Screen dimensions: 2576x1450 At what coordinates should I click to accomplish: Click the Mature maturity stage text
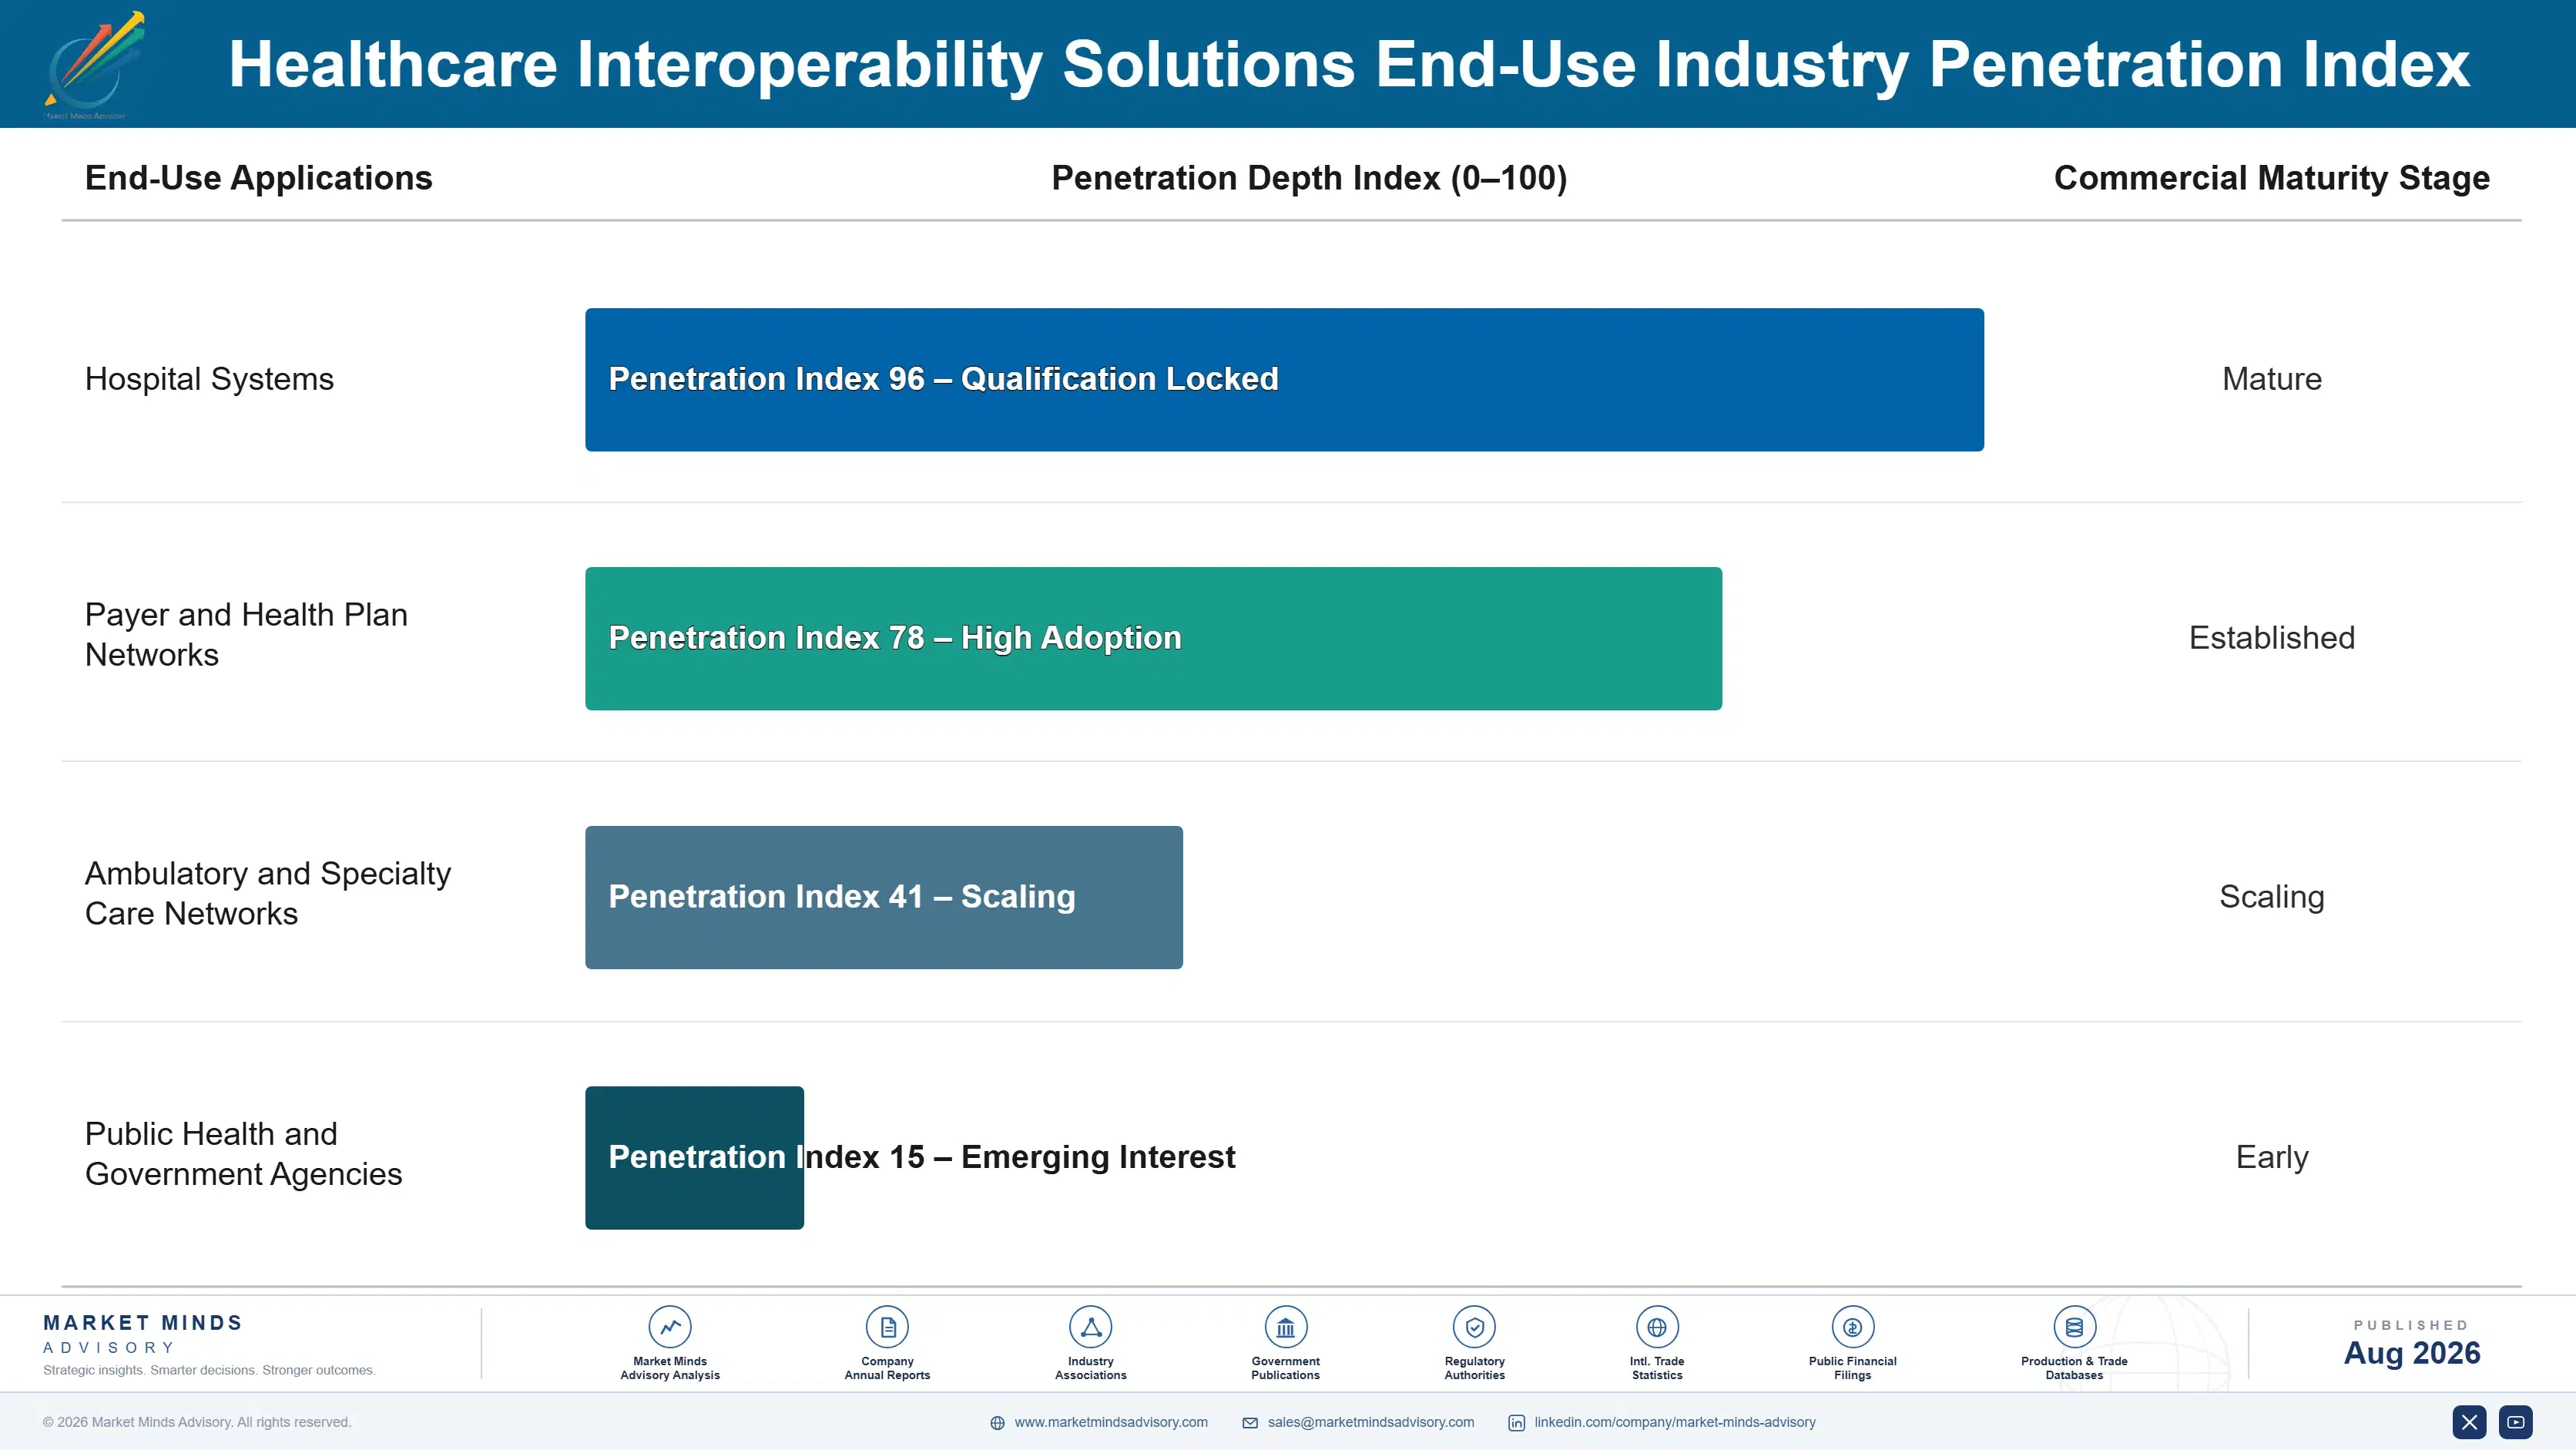(2271, 379)
